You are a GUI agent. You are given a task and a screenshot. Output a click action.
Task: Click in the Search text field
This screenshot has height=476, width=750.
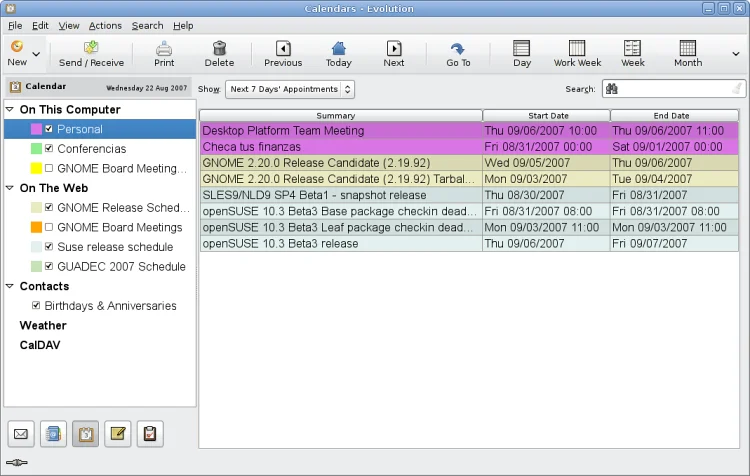(x=680, y=89)
